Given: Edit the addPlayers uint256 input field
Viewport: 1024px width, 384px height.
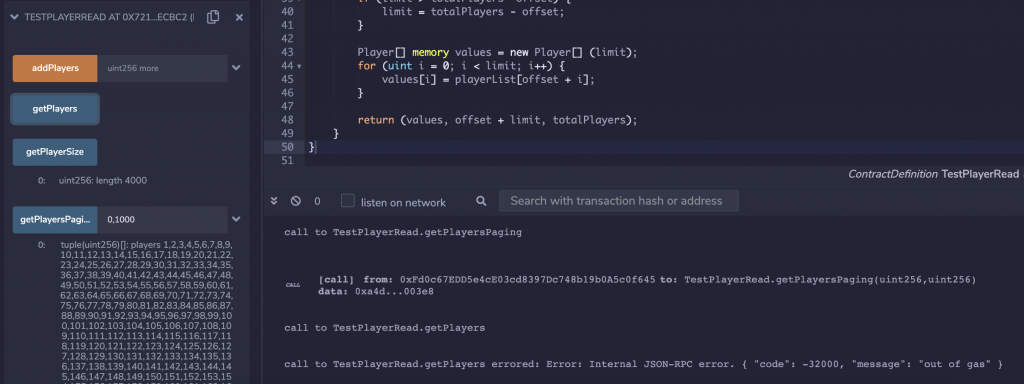Looking at the screenshot, I should pyautogui.click(x=162, y=68).
